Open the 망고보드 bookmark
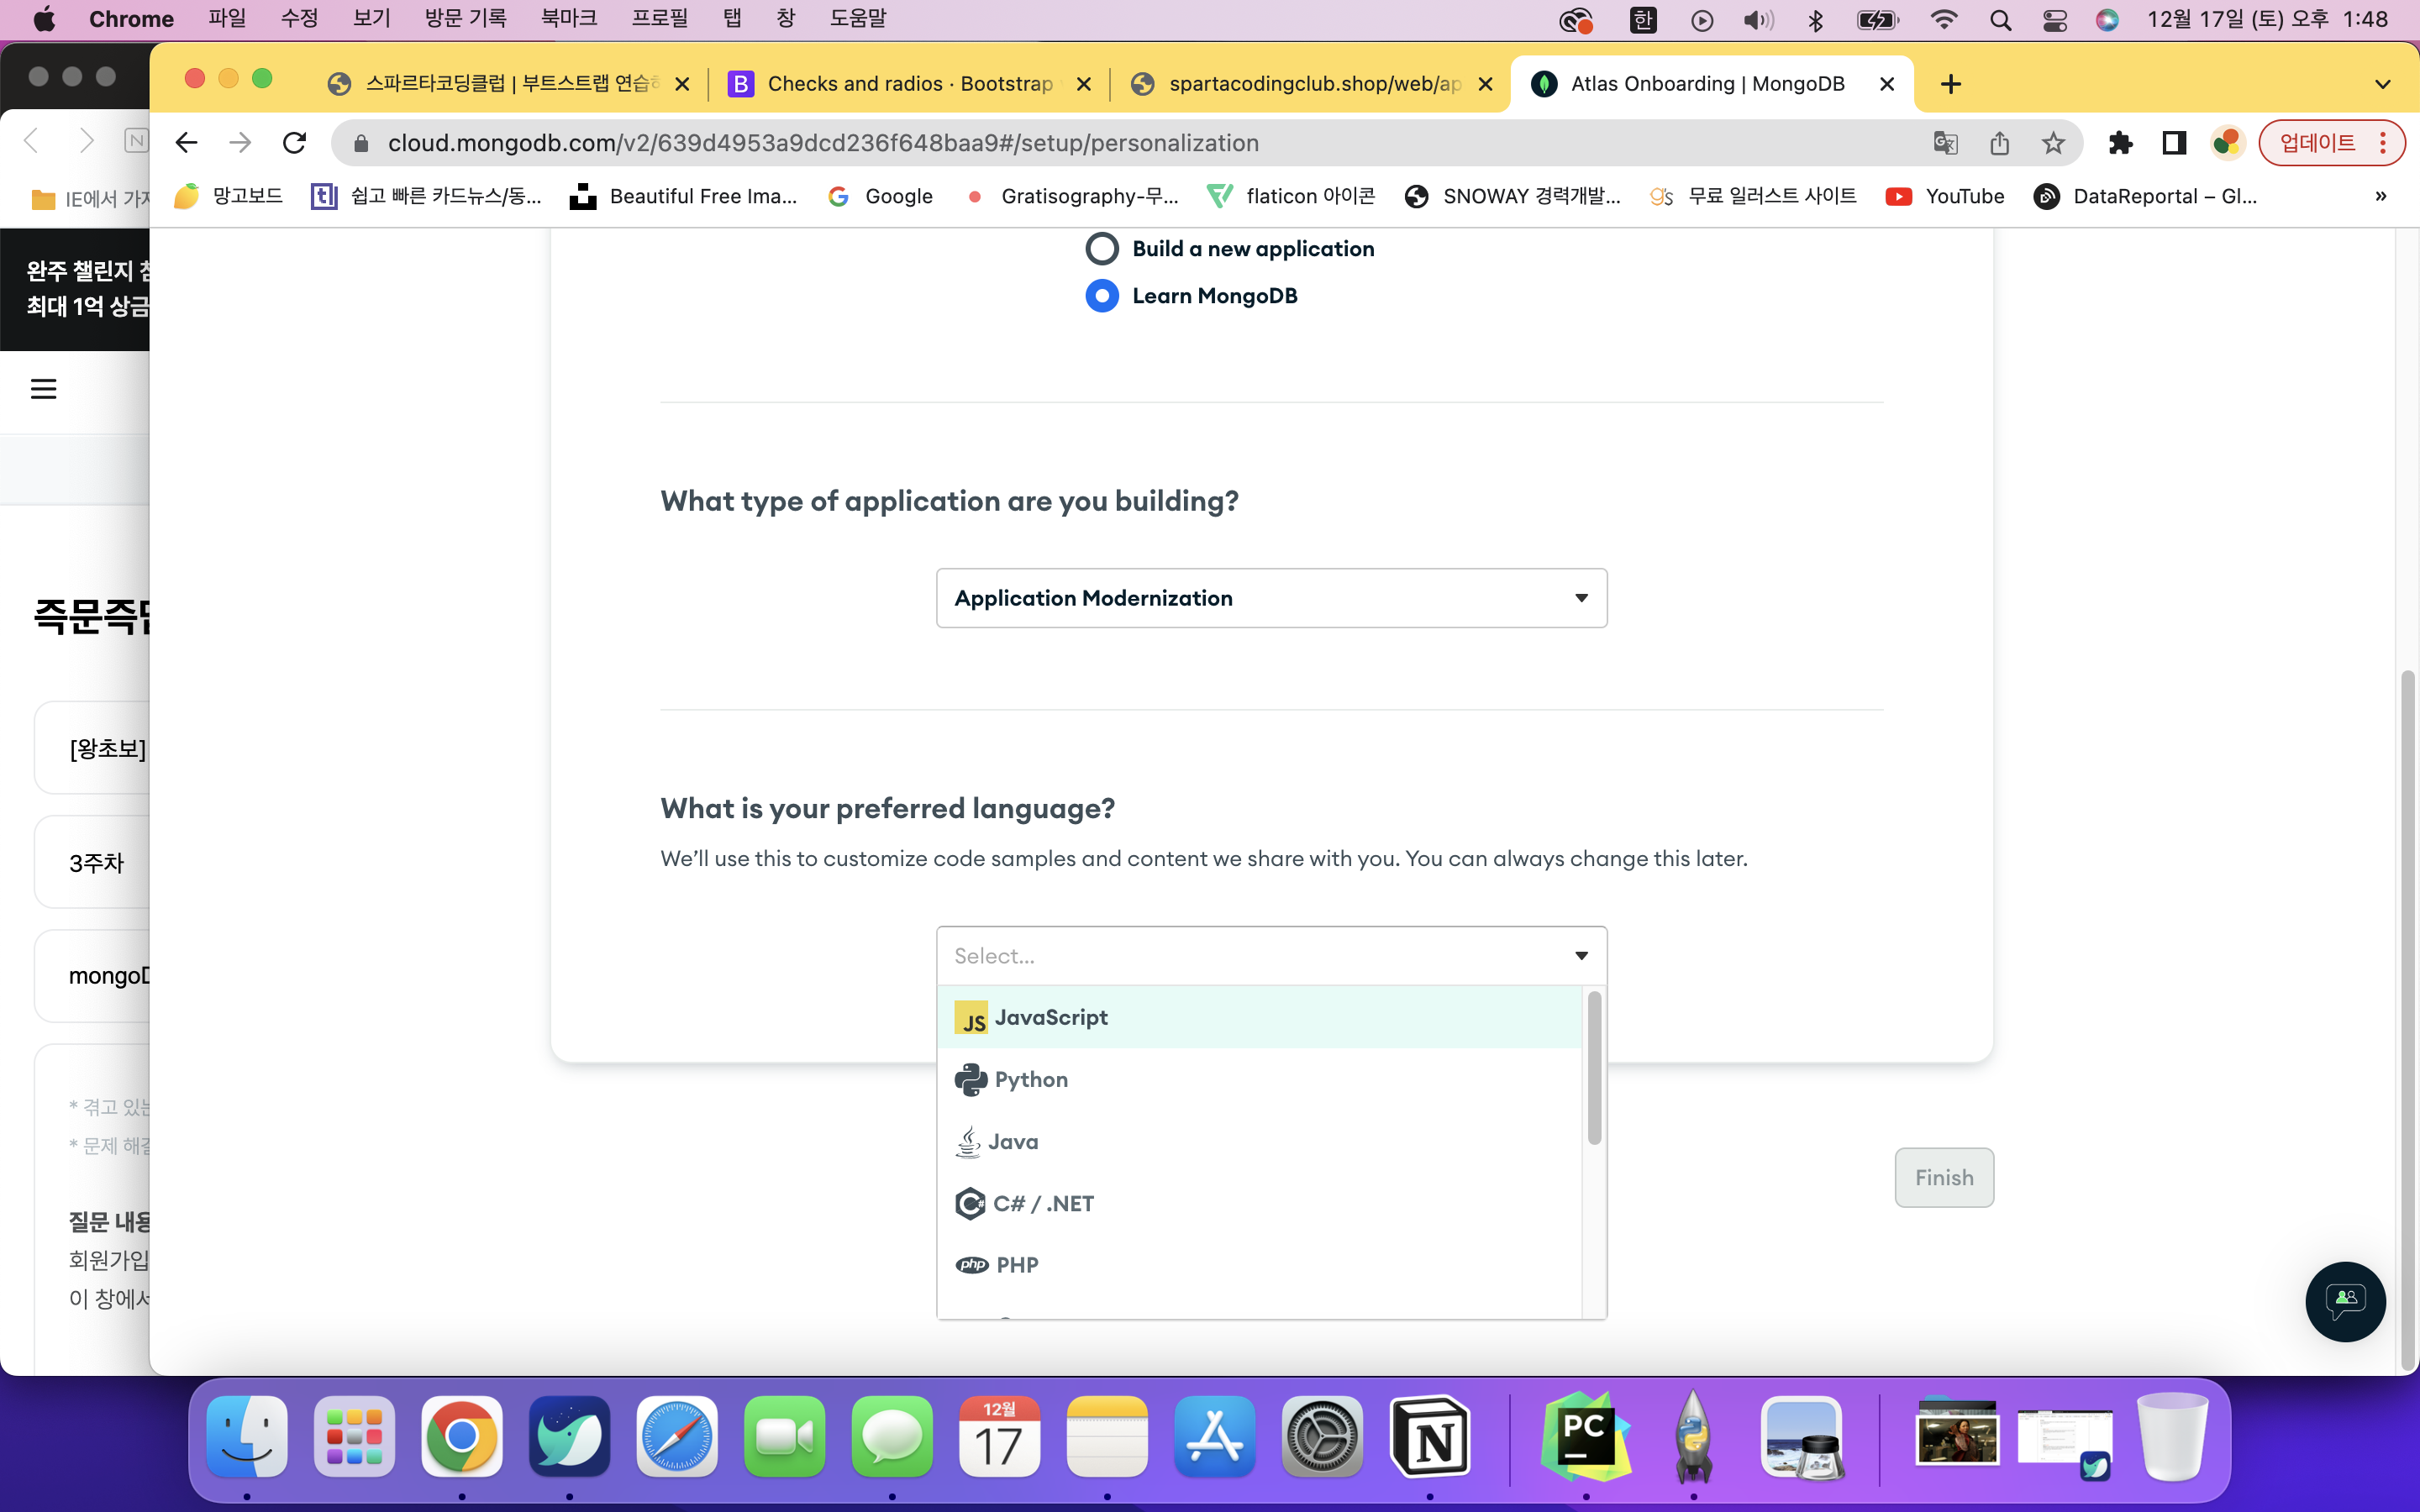Image resolution: width=2420 pixels, height=1512 pixels. click(230, 196)
